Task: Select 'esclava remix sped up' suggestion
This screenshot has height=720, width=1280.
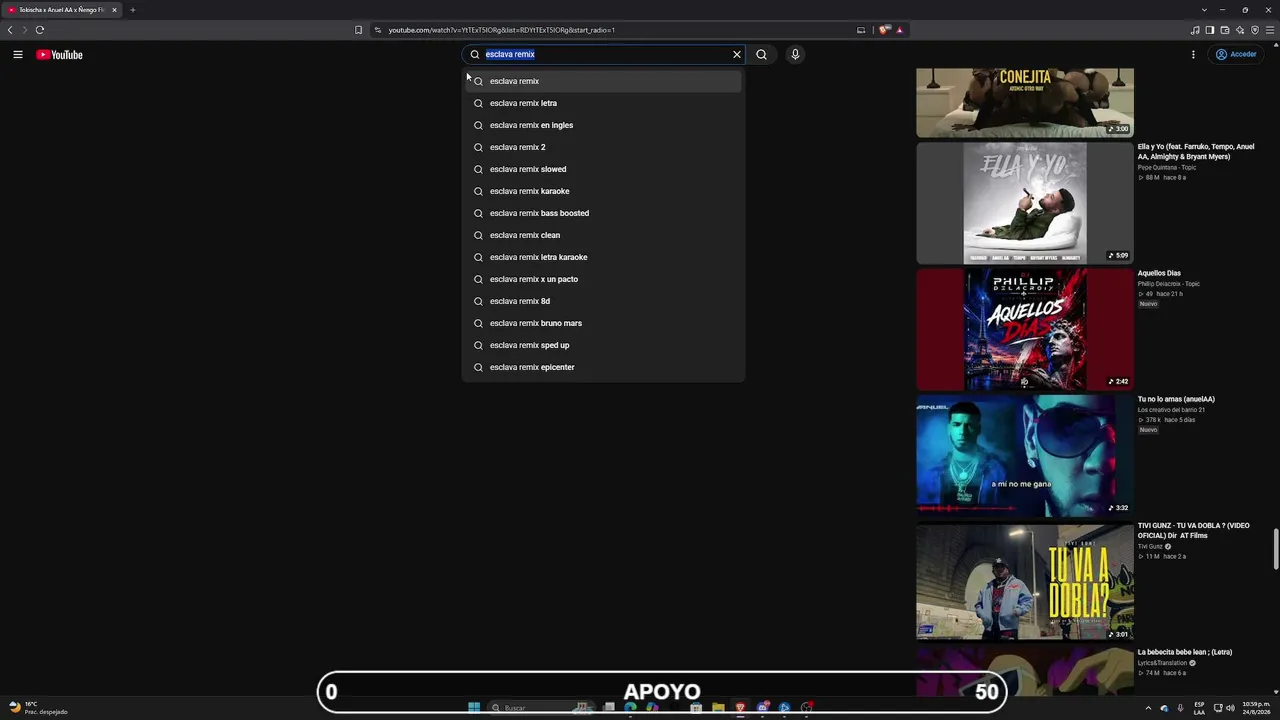Action: click(x=603, y=345)
